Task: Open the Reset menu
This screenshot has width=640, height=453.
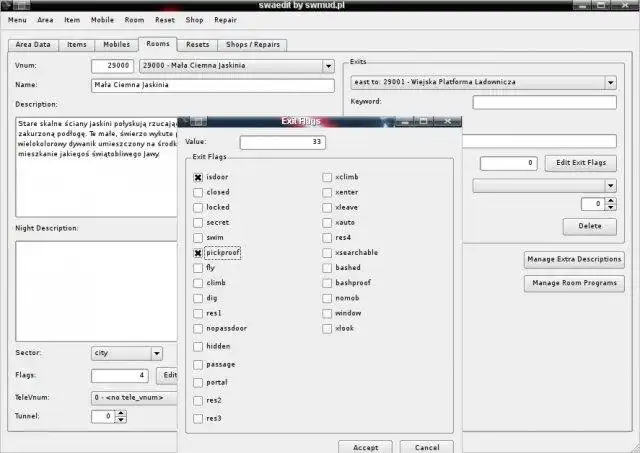Action: tap(165, 20)
